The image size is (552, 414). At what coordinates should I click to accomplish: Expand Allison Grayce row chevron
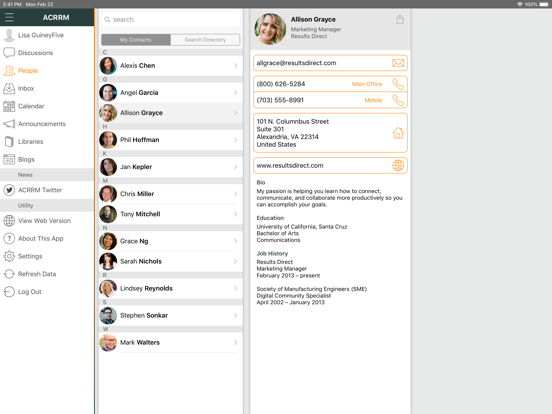(235, 113)
